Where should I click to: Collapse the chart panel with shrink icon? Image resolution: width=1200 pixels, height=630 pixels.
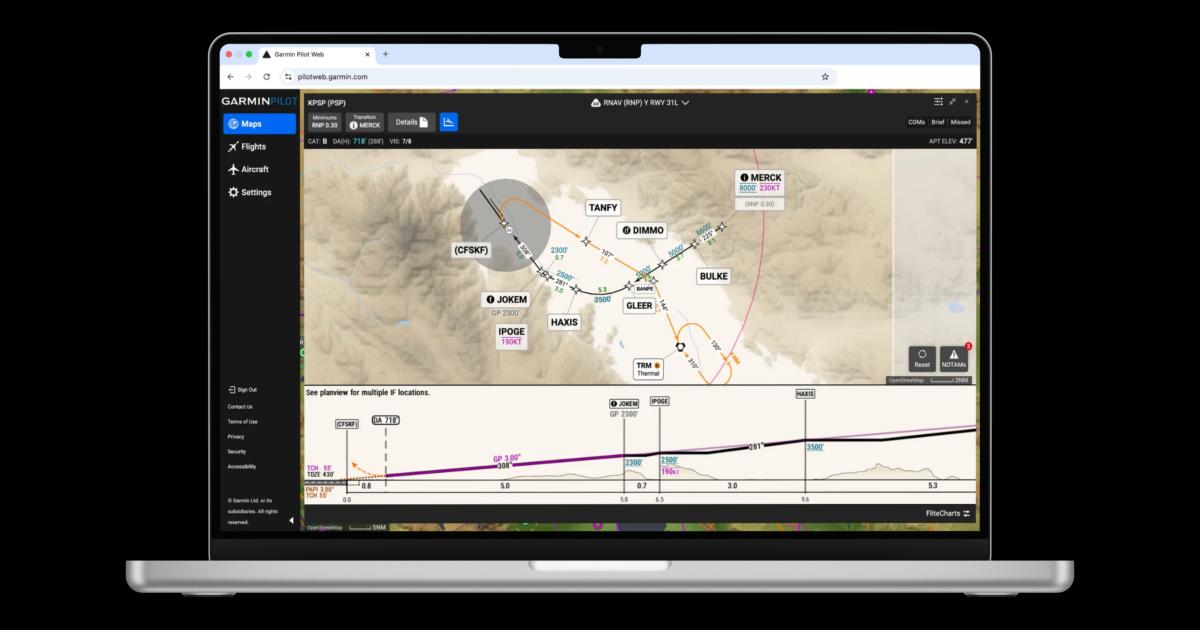[x=953, y=102]
